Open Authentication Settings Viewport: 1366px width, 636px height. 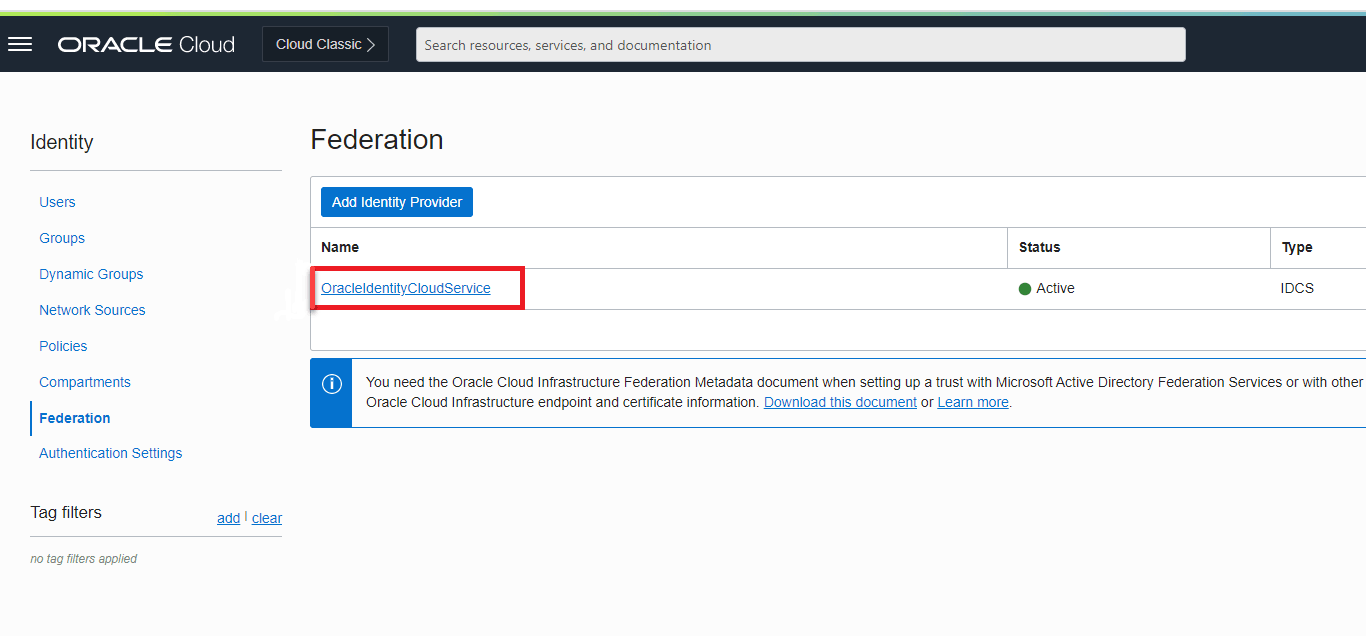110,453
